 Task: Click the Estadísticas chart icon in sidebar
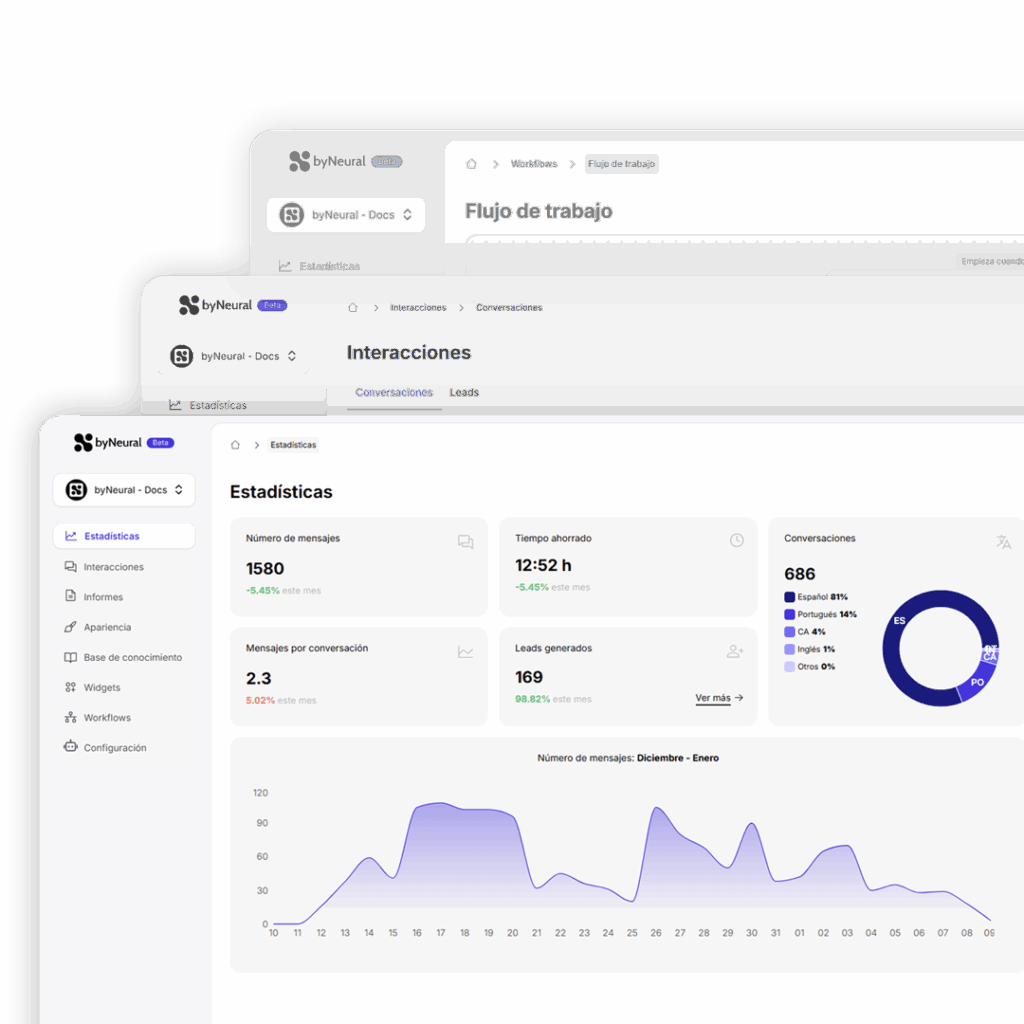(x=71, y=536)
